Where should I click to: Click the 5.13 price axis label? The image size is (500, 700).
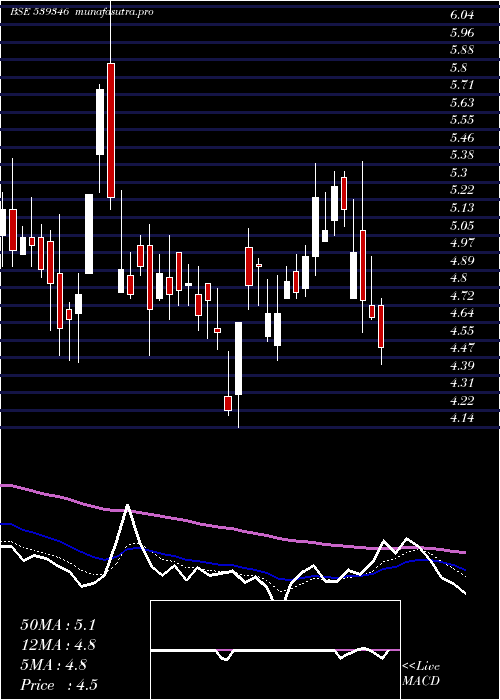(x=462, y=208)
